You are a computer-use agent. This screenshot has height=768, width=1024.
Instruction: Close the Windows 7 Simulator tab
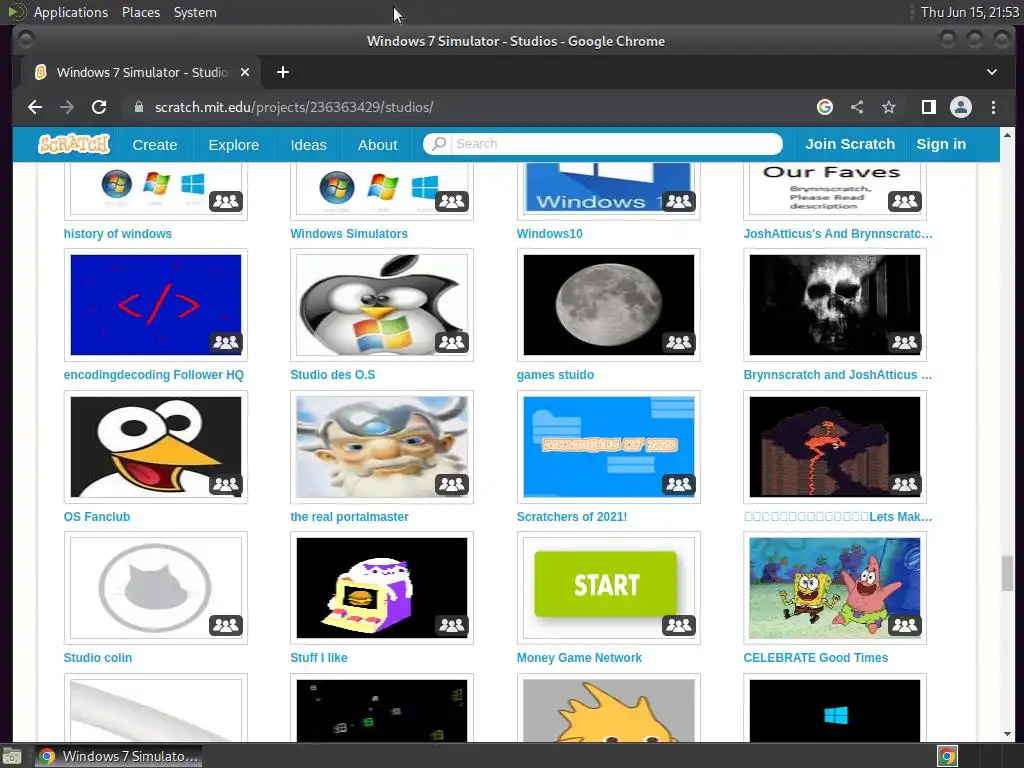[x=245, y=72]
